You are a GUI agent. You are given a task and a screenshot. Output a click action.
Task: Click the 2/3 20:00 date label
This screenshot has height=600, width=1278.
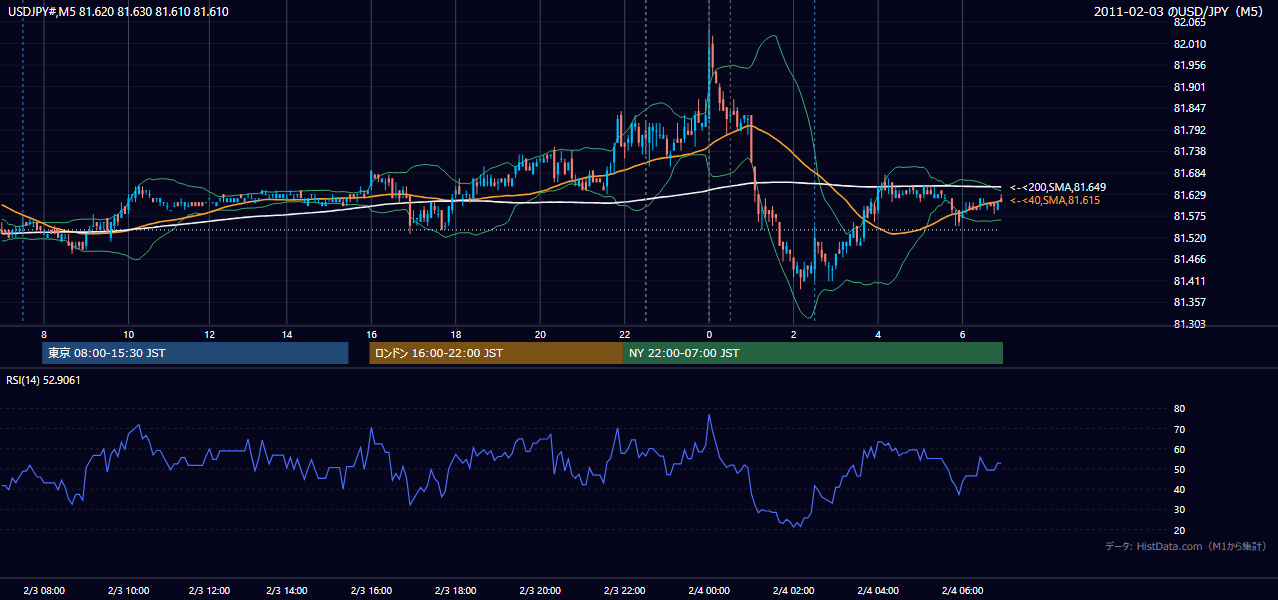[x=540, y=590]
